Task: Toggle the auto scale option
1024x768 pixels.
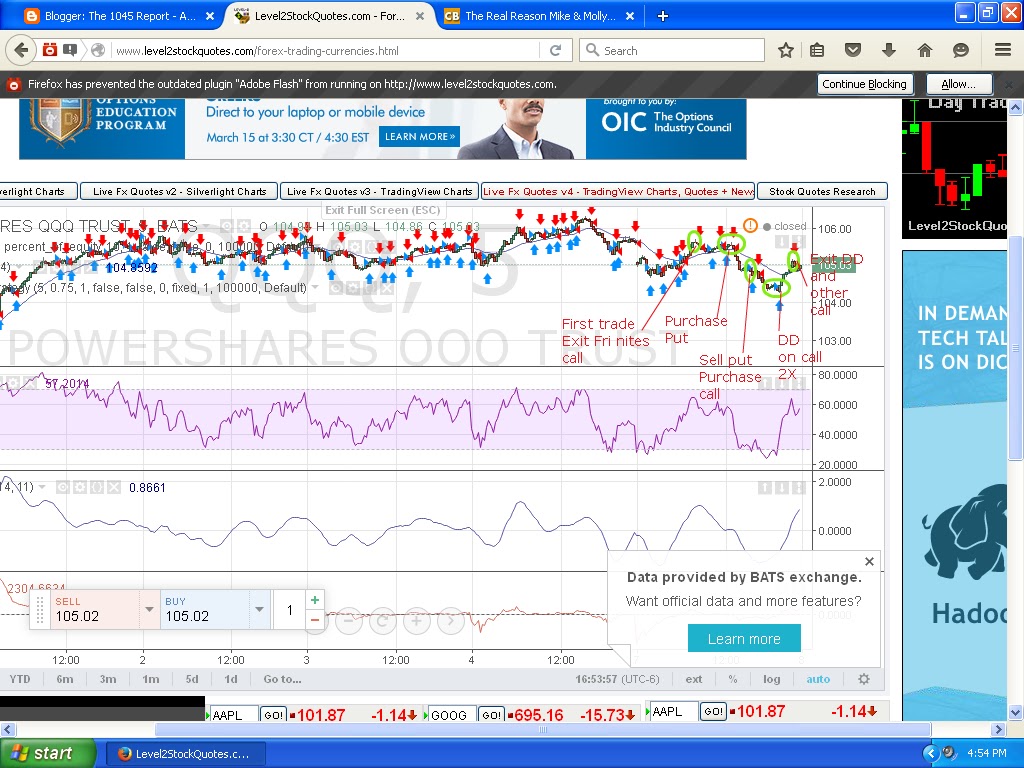Action: point(818,679)
